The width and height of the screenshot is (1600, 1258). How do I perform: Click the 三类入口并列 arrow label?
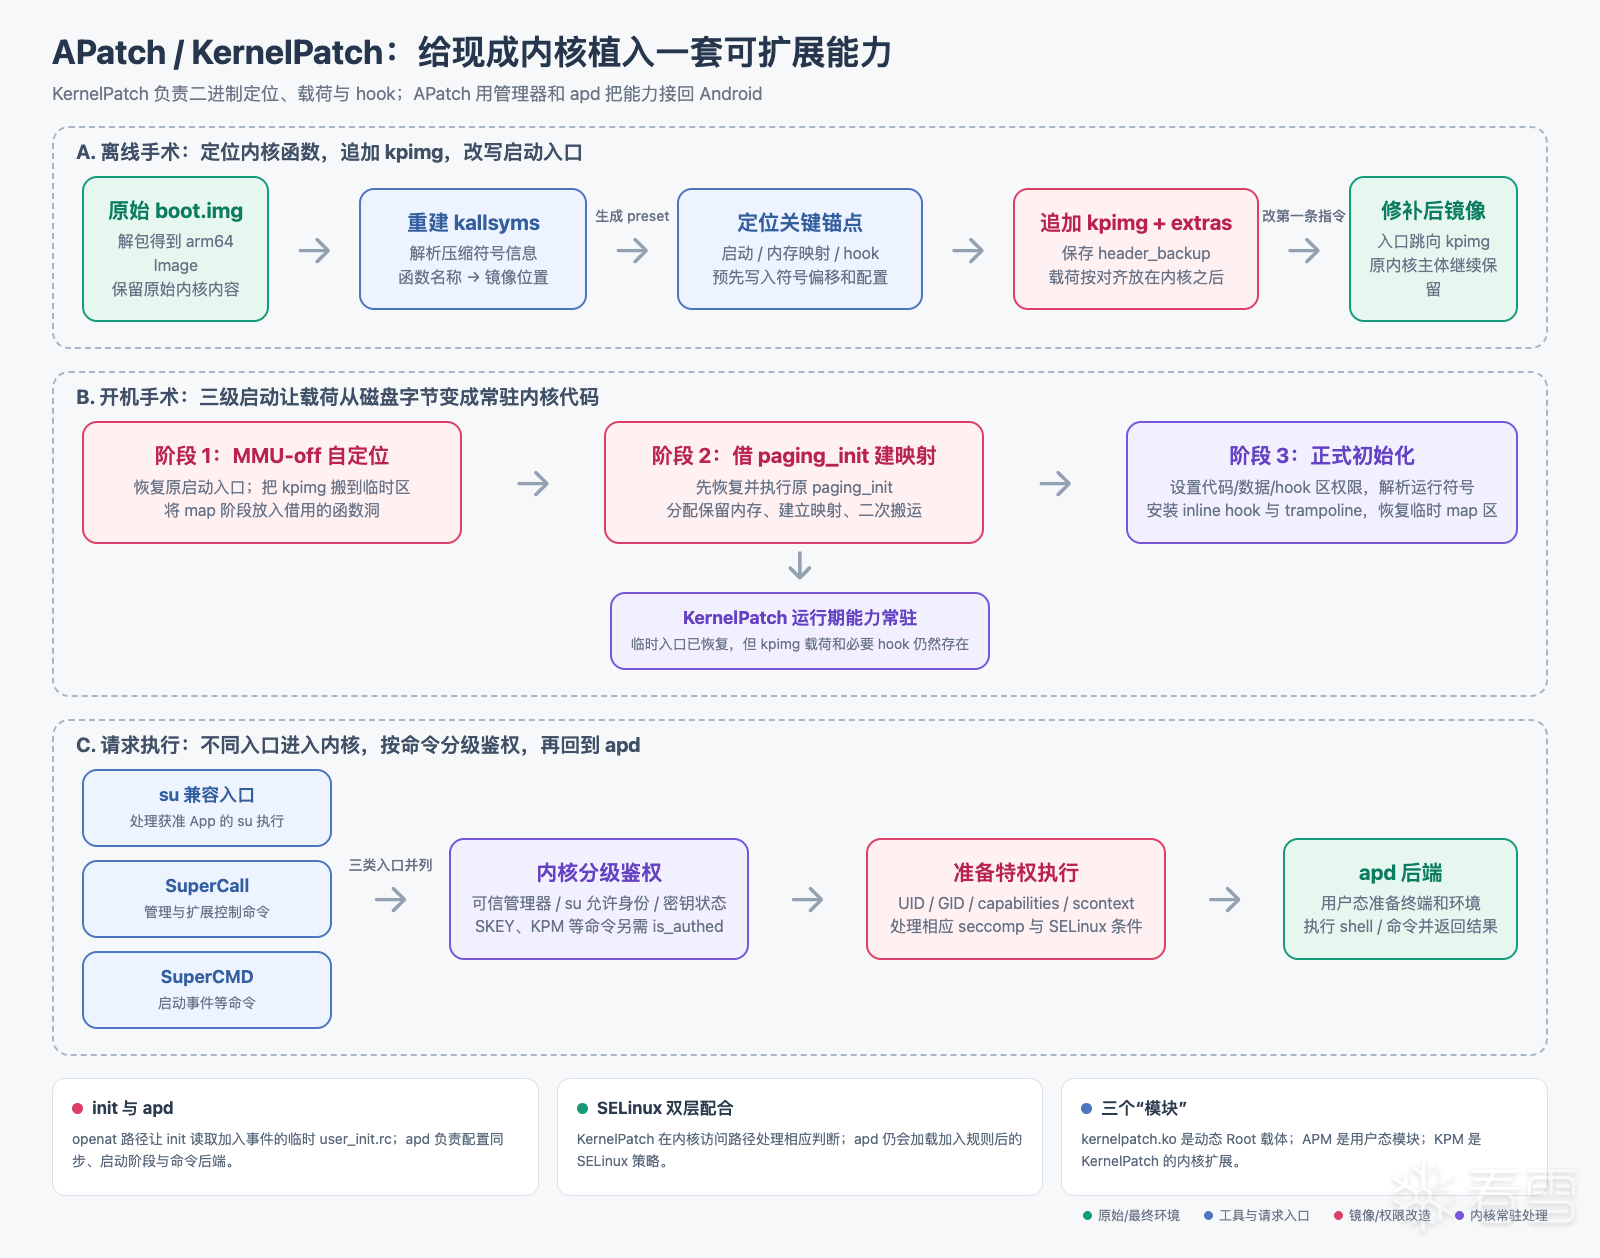(390, 865)
